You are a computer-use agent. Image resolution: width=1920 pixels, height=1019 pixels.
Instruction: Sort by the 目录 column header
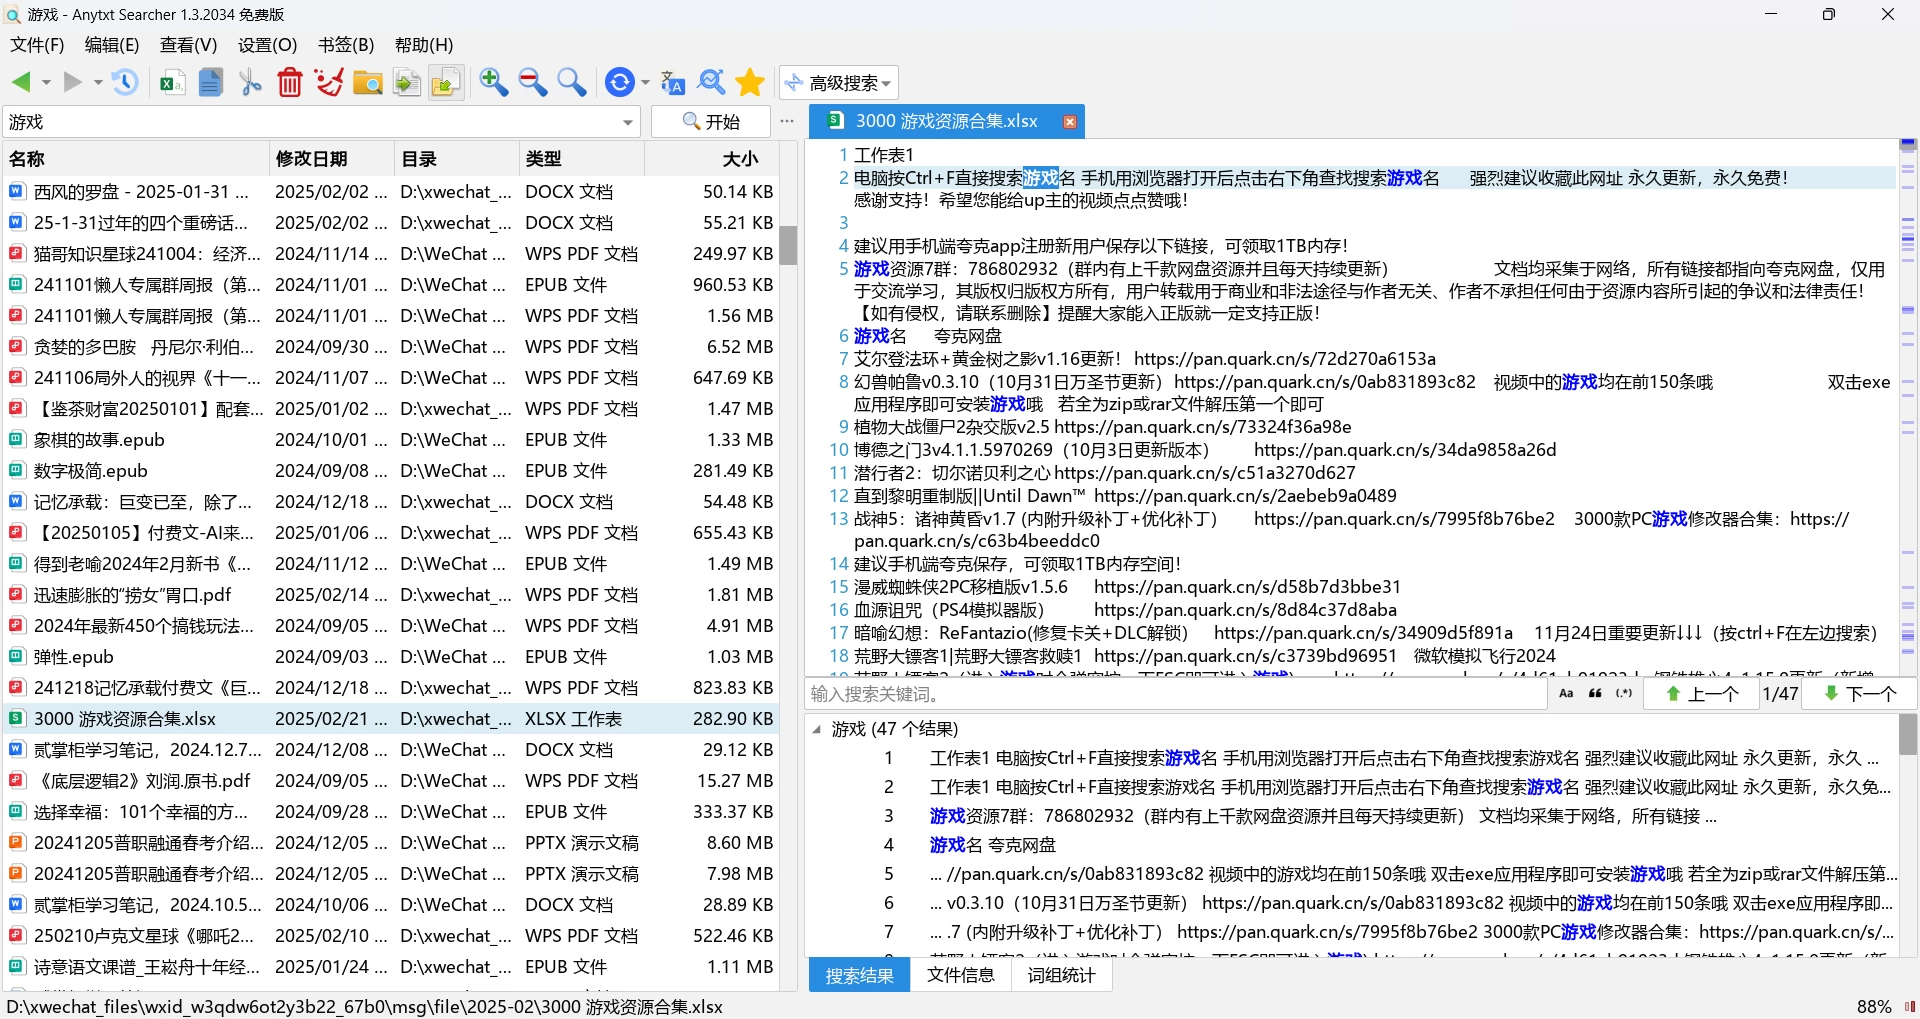click(x=456, y=159)
